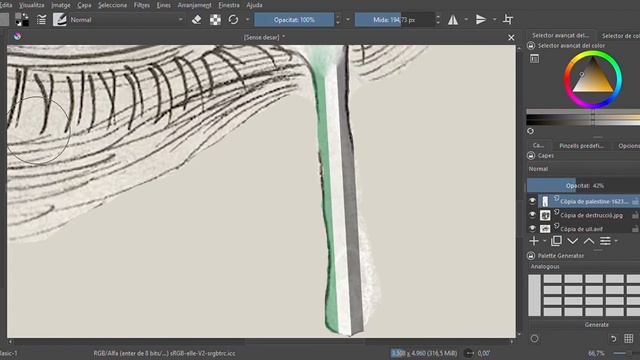Open the layer blending mode Normal dropdown
This screenshot has height=360, width=640.
pos(583,169)
